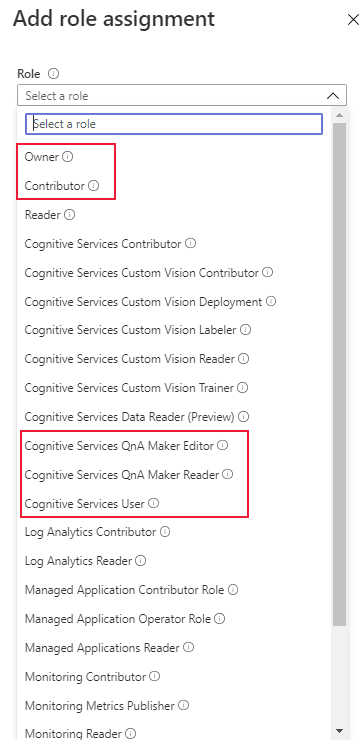The height and width of the screenshot is (740, 361).
Task: Click the info icon next to Role label
Action: click(54, 74)
